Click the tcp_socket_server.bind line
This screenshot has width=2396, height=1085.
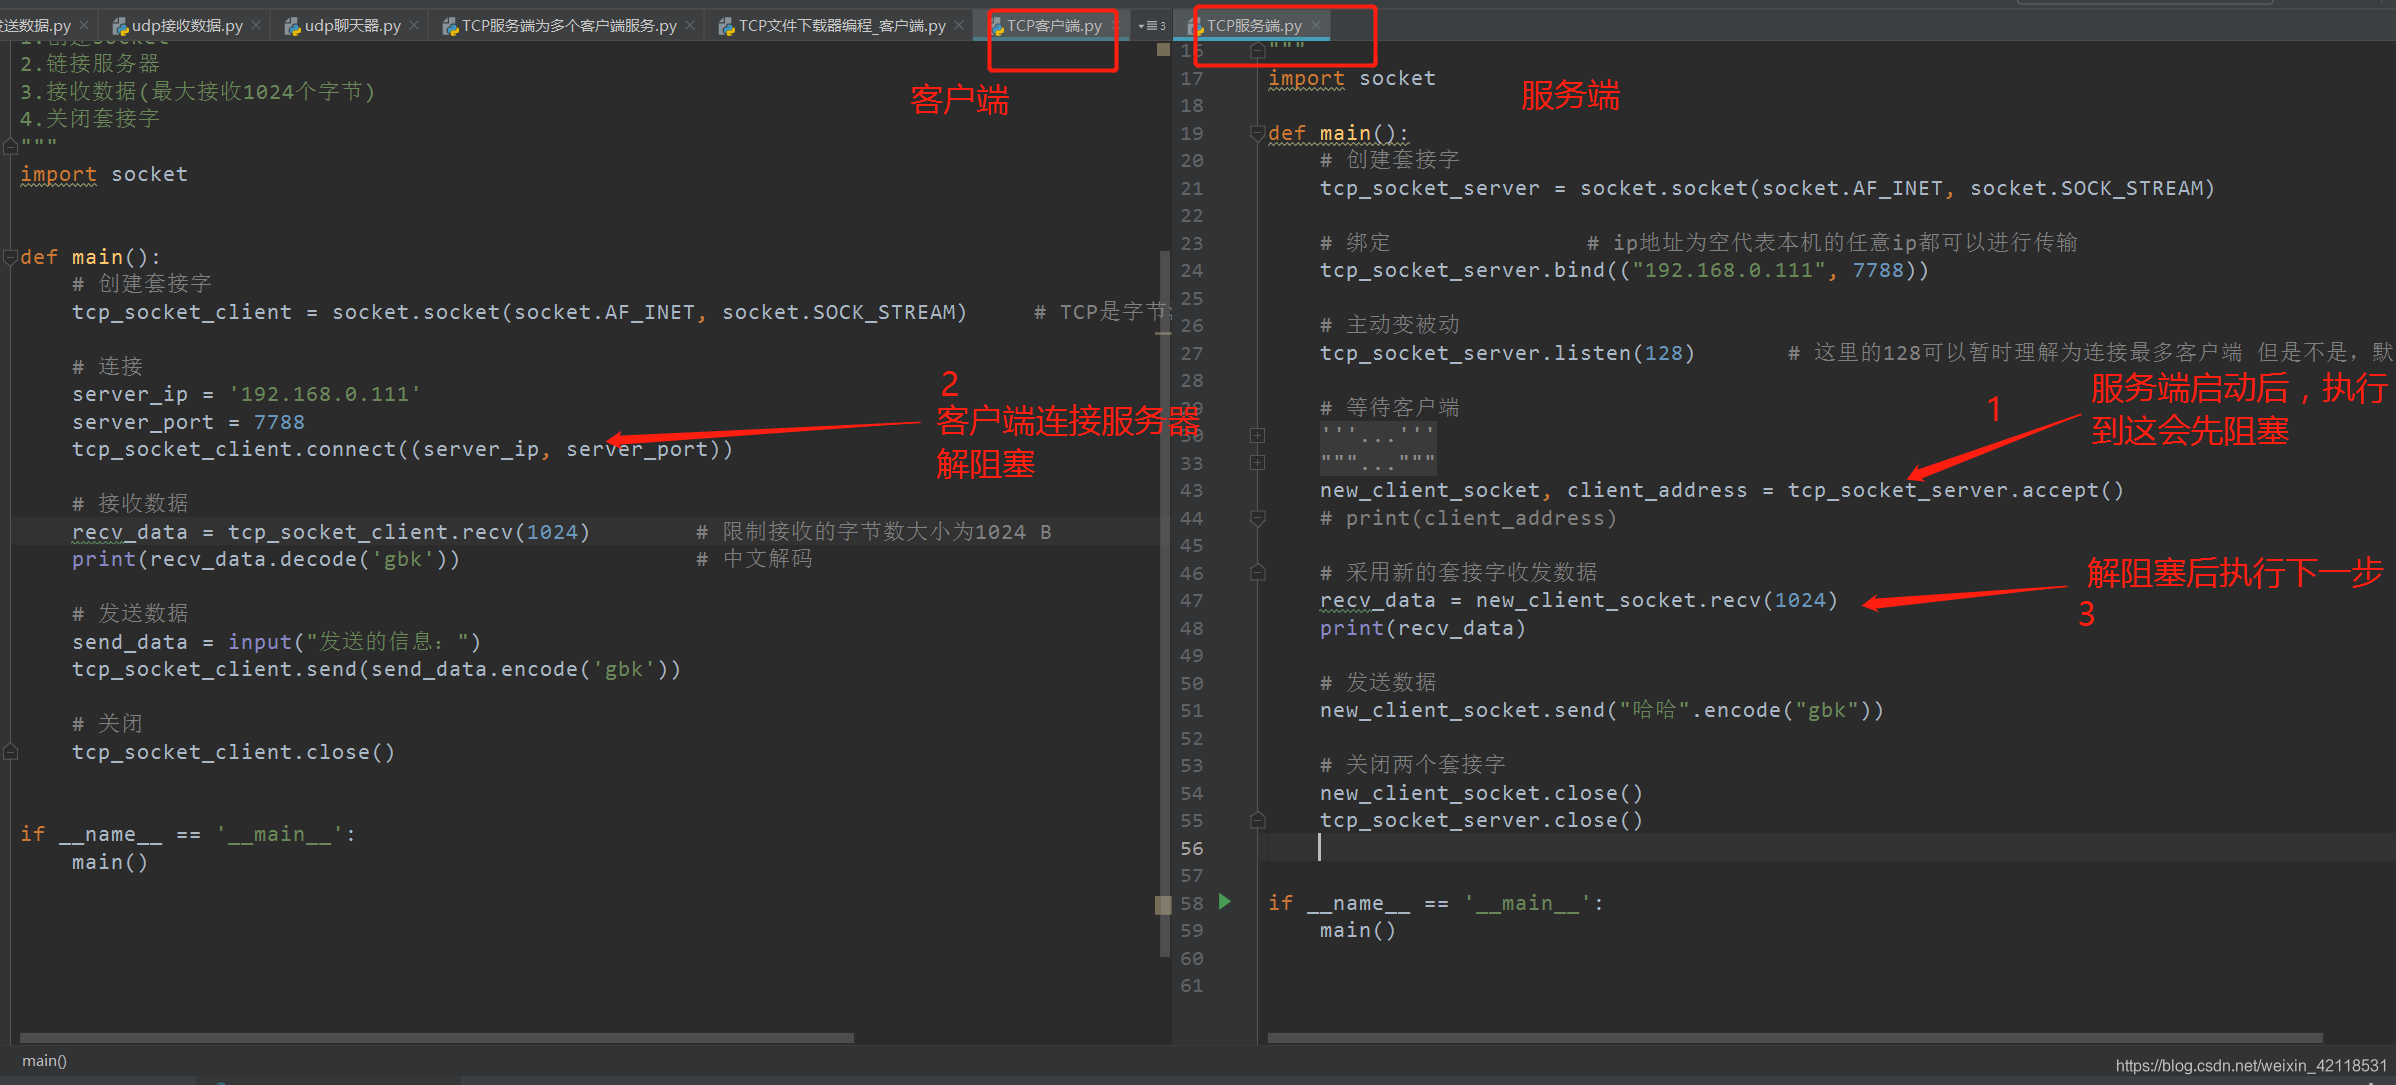[1624, 270]
